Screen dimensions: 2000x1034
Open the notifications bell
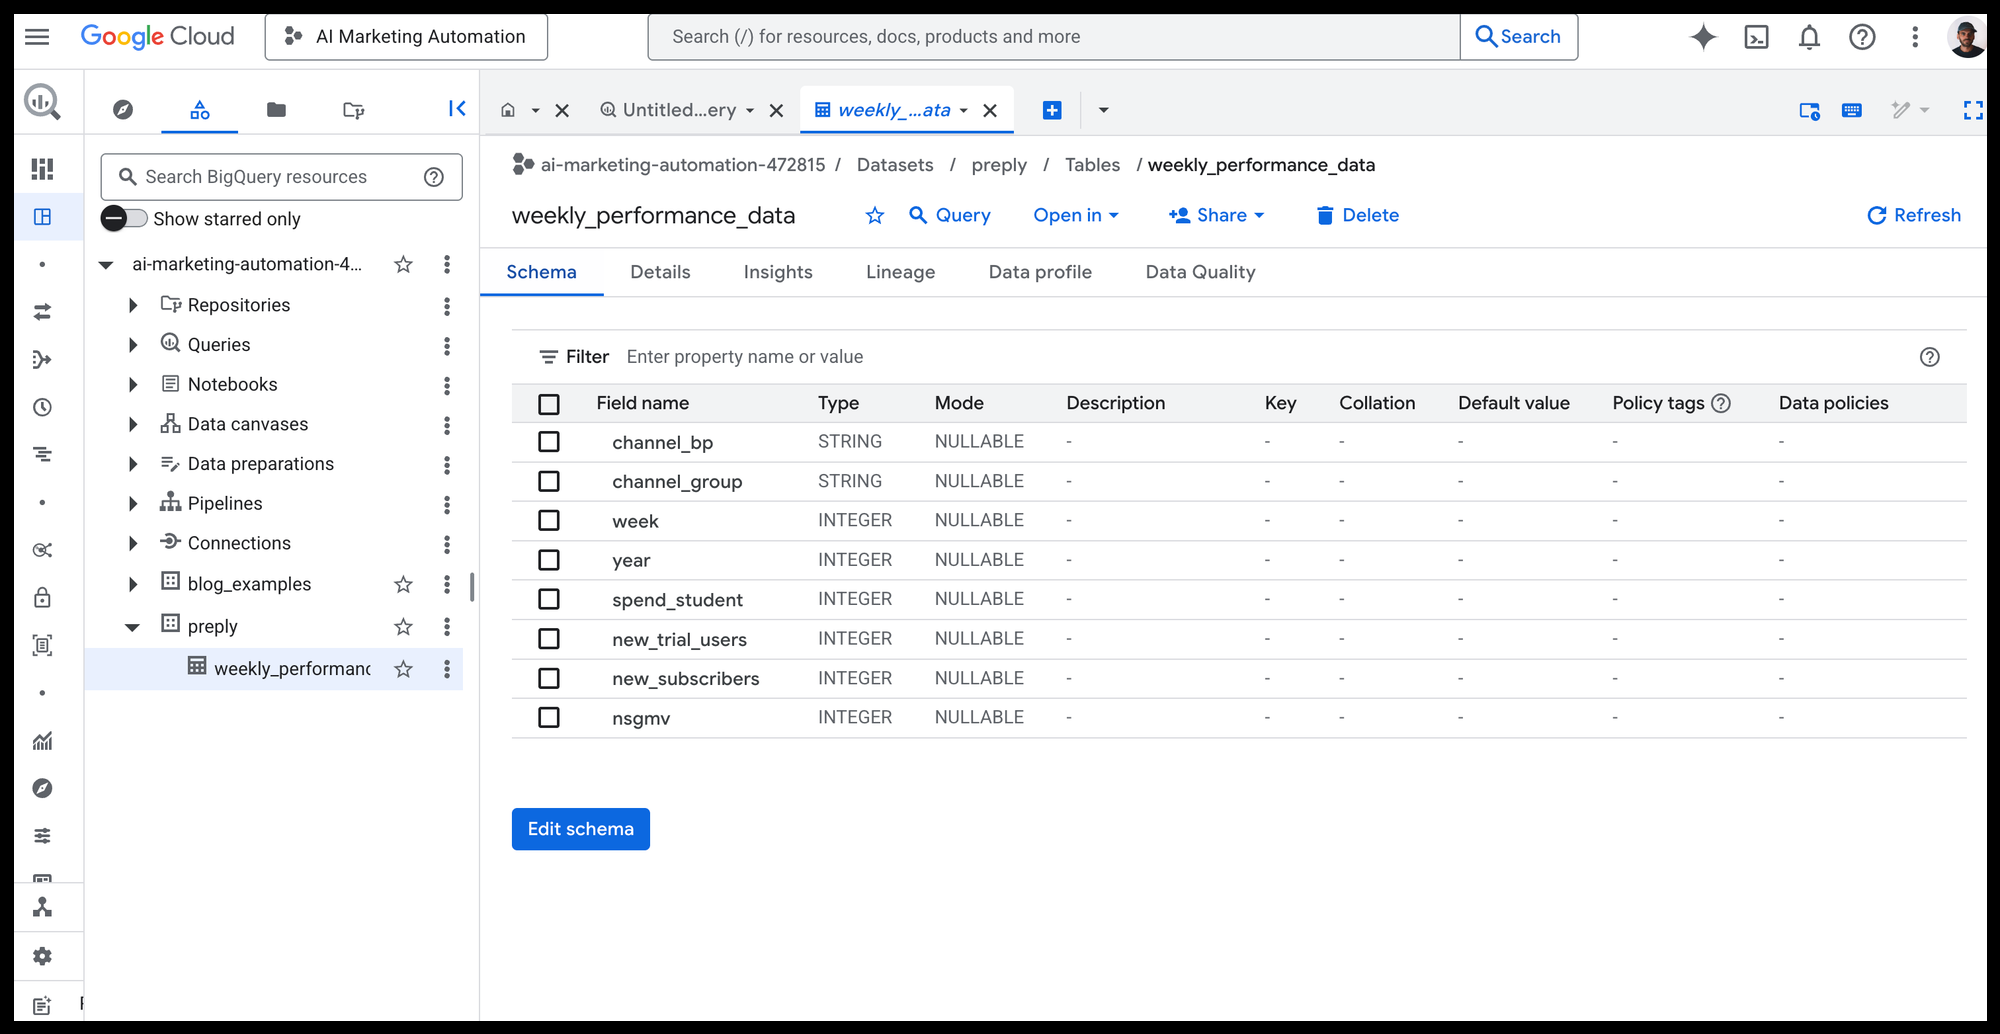[x=1809, y=37]
